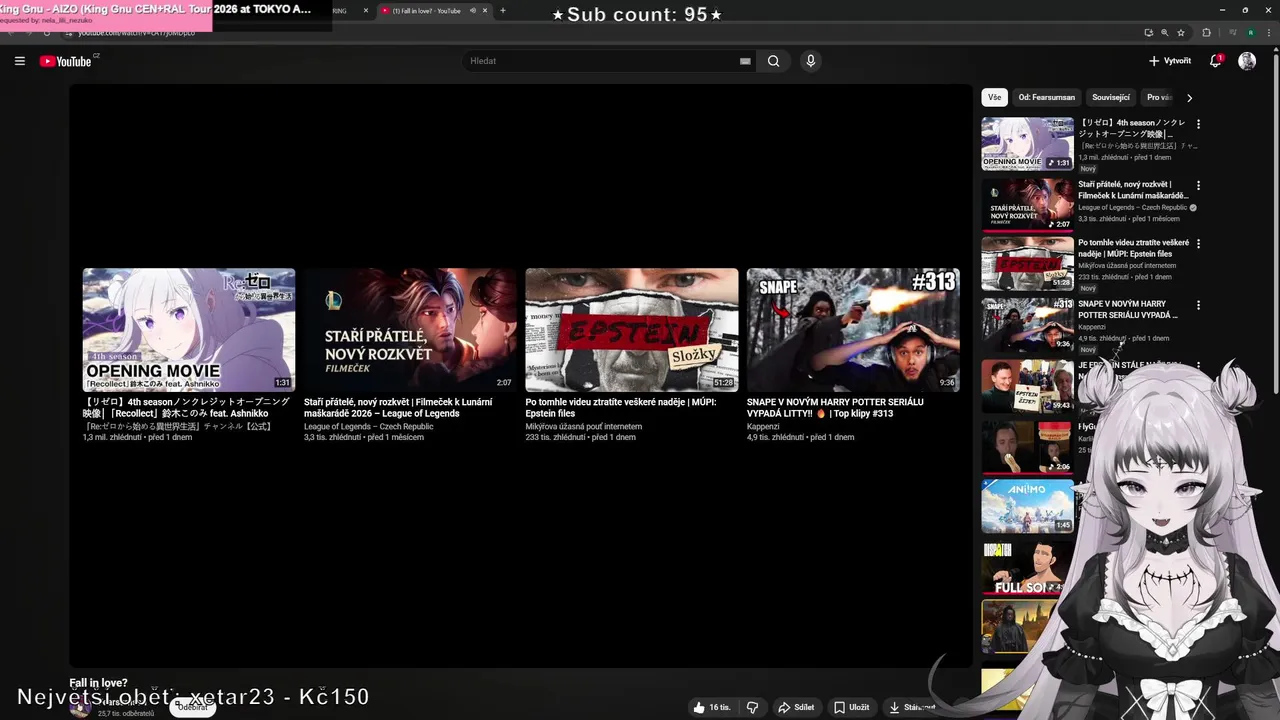Like the video with thumbs up
The image size is (1280, 720).
click(x=711, y=707)
